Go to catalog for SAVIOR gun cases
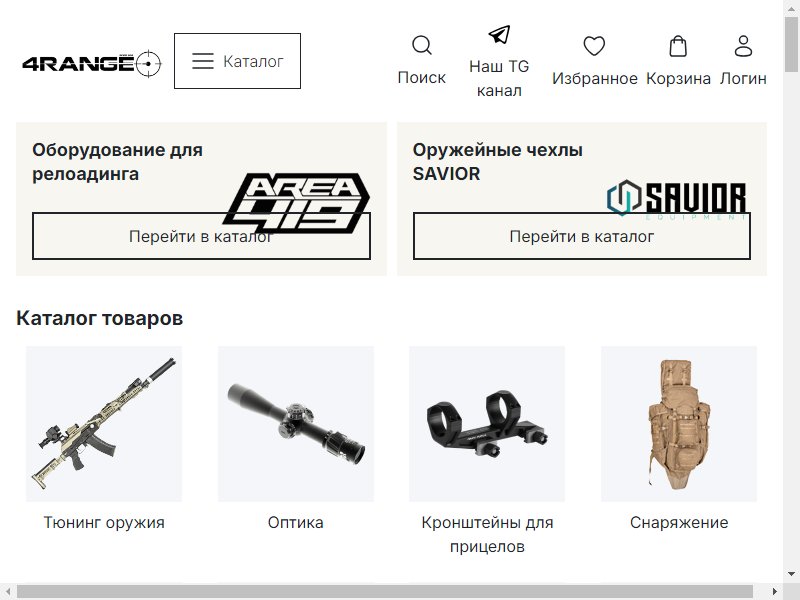This screenshot has width=800, height=600. (582, 236)
